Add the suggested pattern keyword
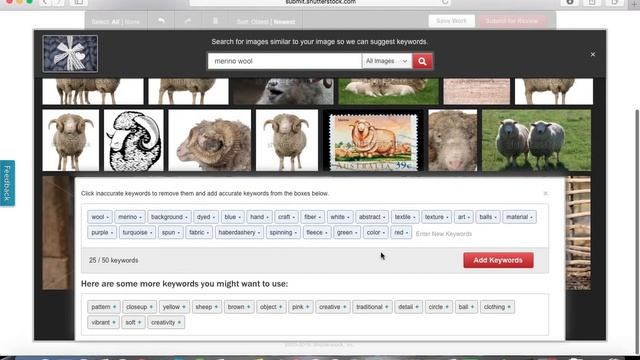Image resolution: width=640 pixels, height=360 pixels. pos(103,307)
